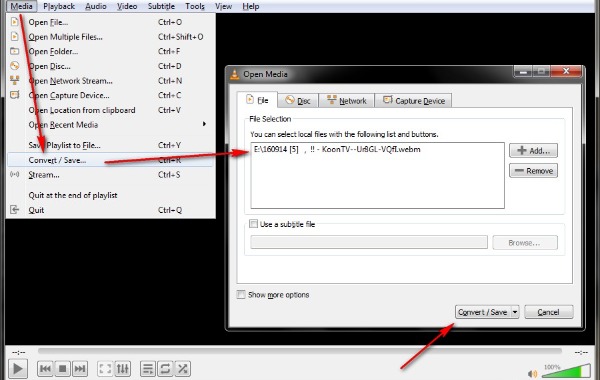The width and height of the screenshot is (600, 380).
Task: Switch to Capture Device tab
Action: pyautogui.click(x=413, y=101)
